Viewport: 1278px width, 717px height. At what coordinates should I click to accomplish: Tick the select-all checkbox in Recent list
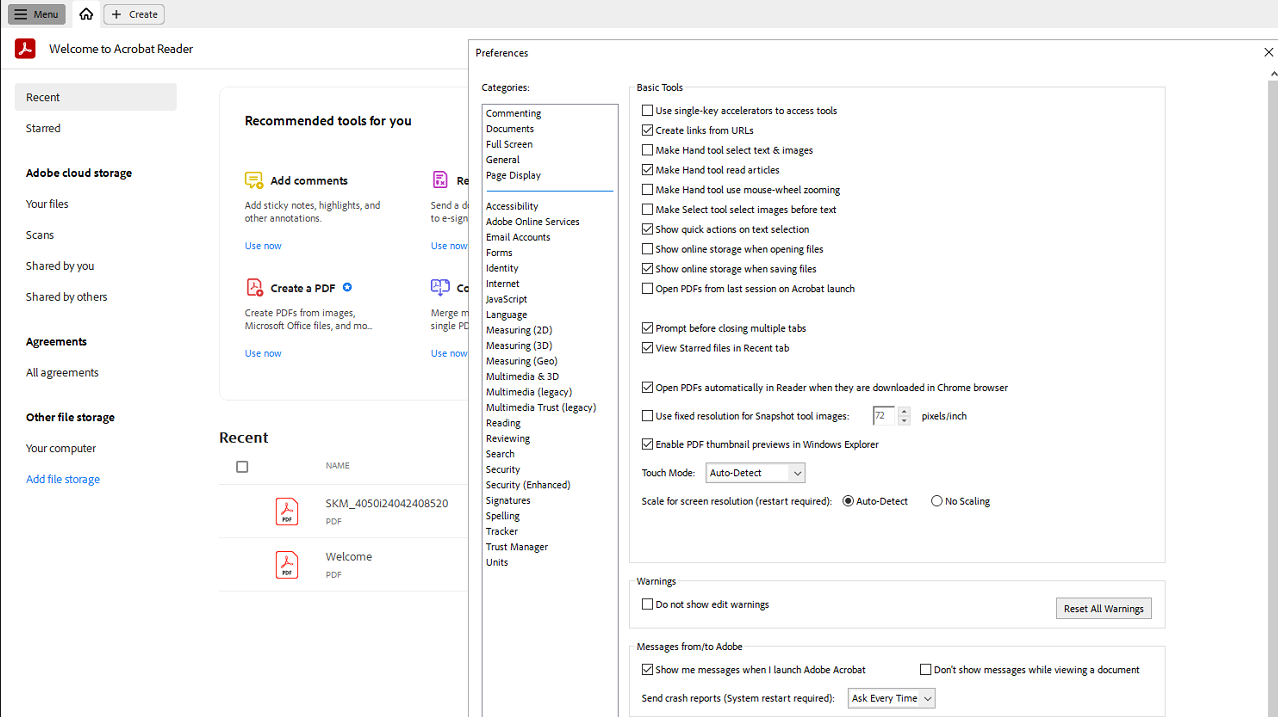[242, 467]
